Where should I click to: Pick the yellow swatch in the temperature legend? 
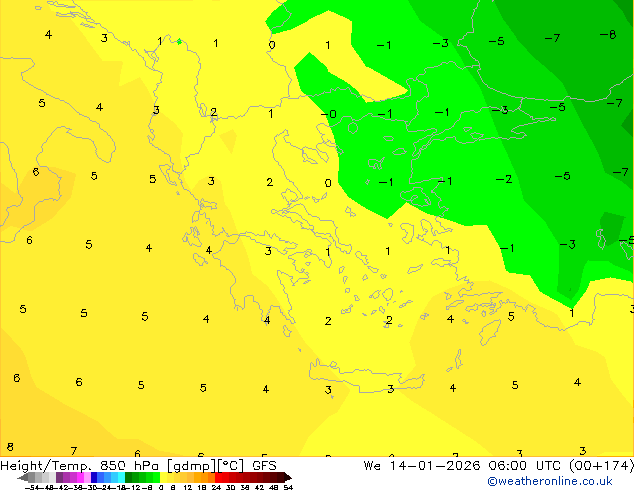[163, 477]
